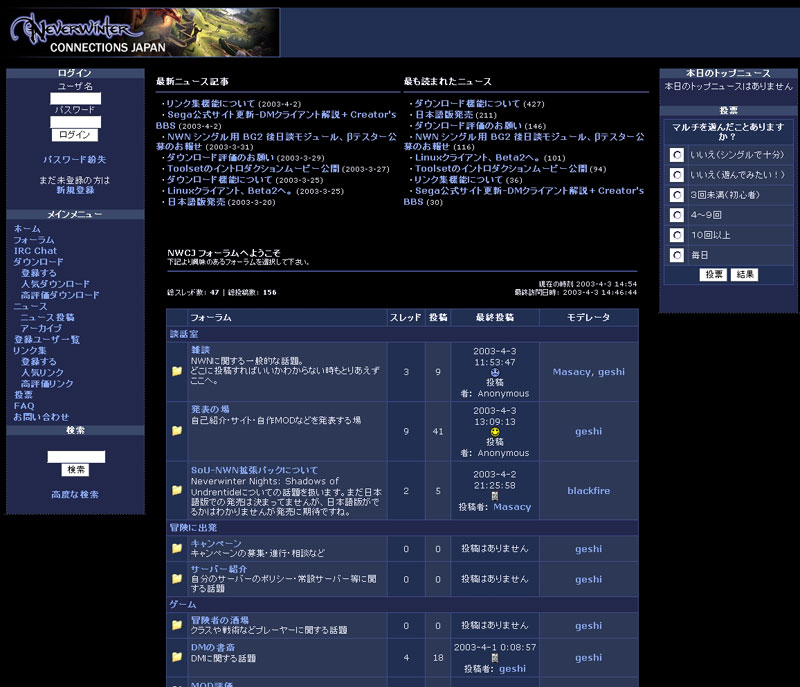
Task: Click the 結果 results button in poll
Action: 744,274
